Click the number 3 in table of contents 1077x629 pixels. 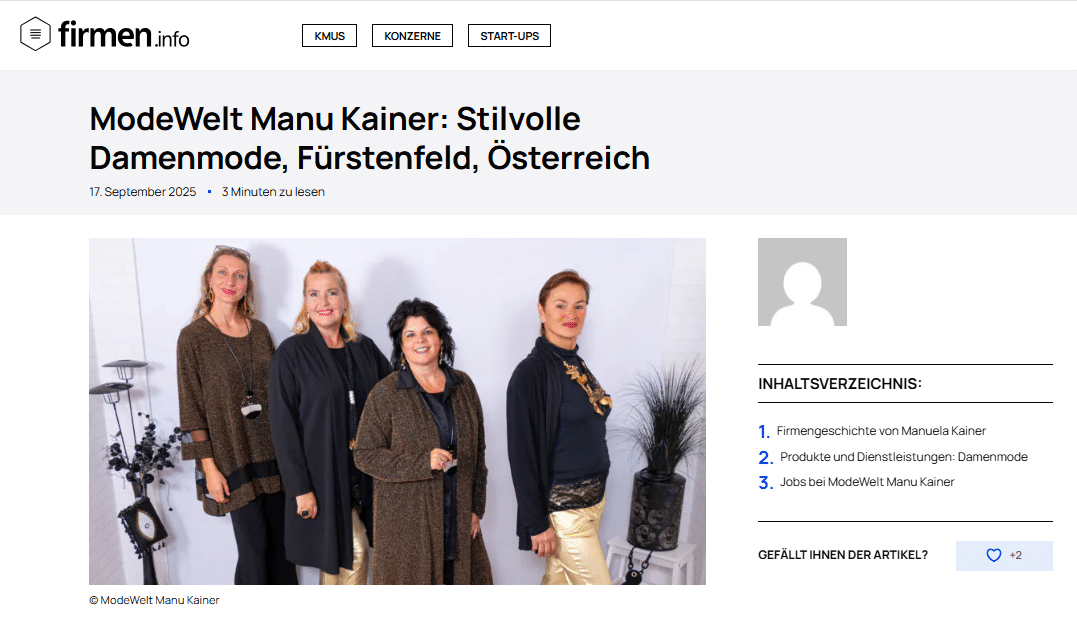pos(766,483)
